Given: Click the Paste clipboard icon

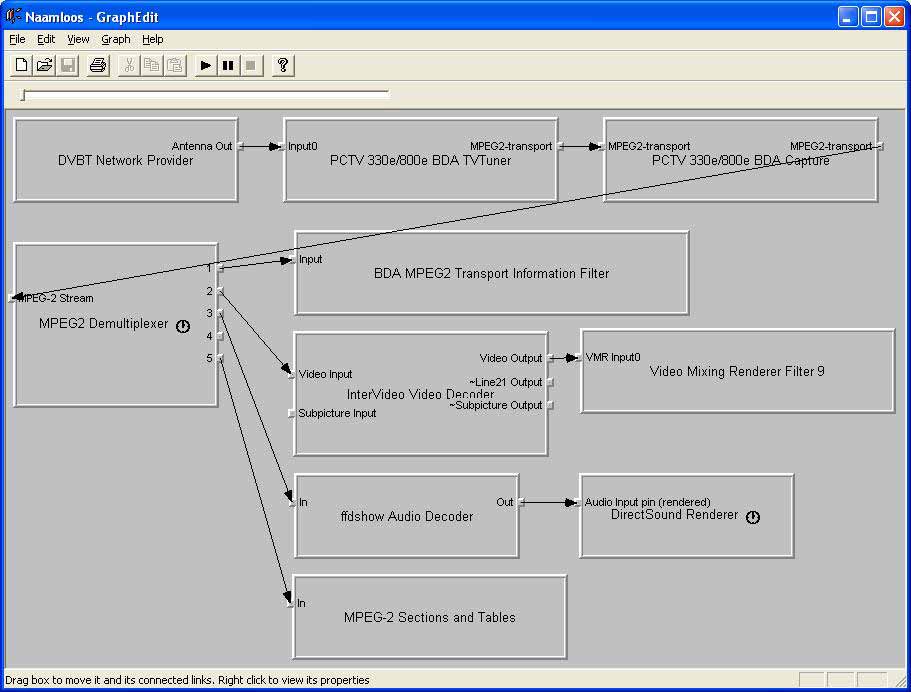Looking at the screenshot, I should 175,65.
